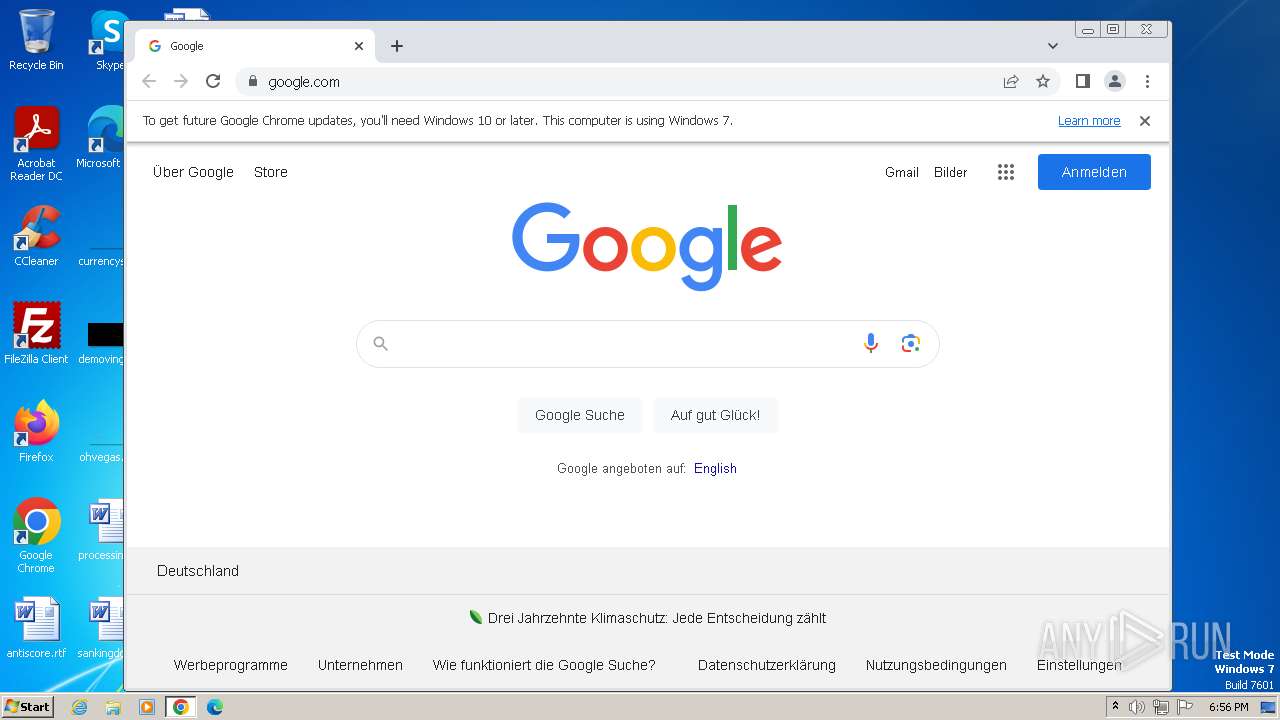Image resolution: width=1280 pixels, height=720 pixels.
Task: Open the Windows Start menu
Action: click(28, 706)
